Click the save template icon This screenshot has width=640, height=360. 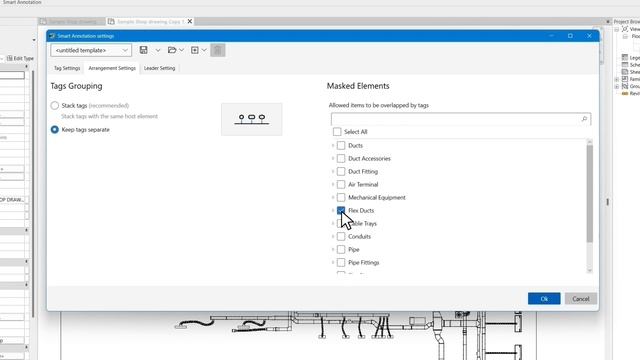(x=143, y=50)
